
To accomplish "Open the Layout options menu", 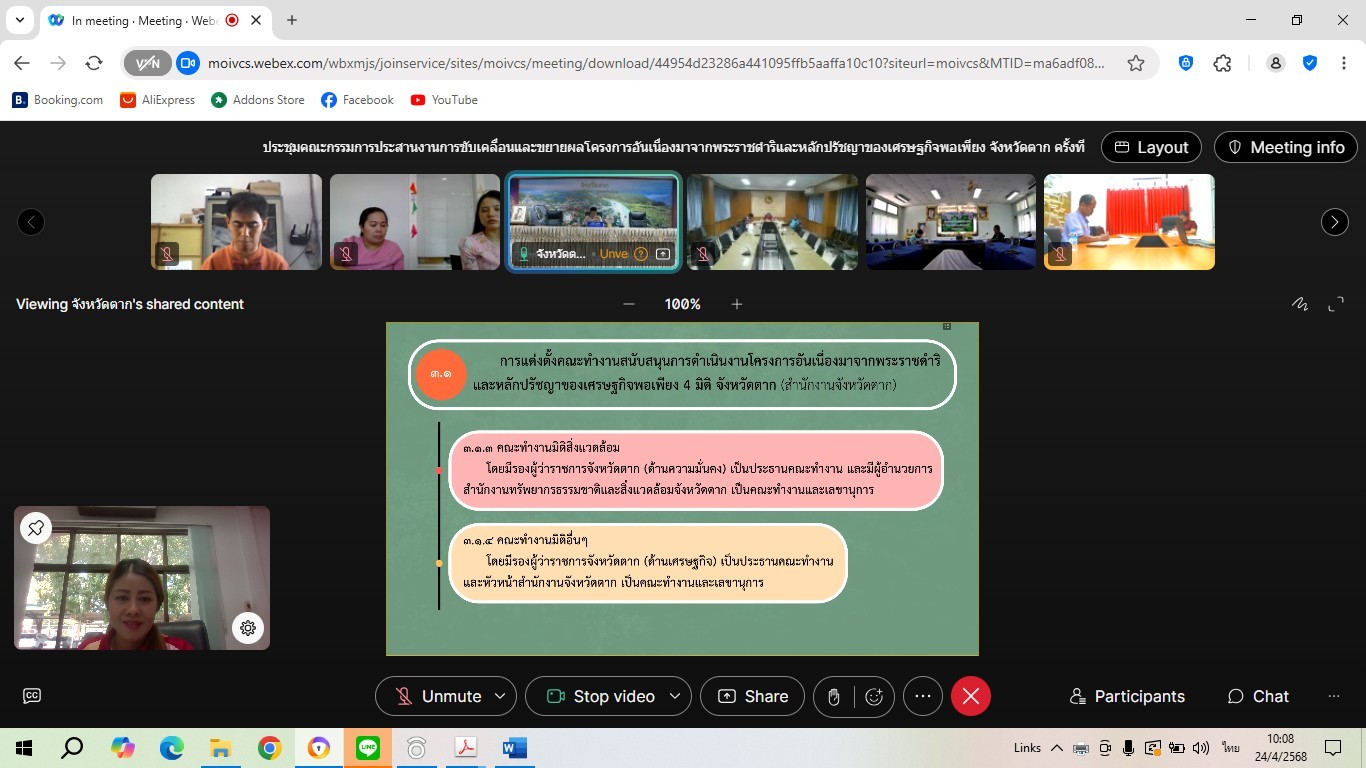I will (x=1151, y=147).
